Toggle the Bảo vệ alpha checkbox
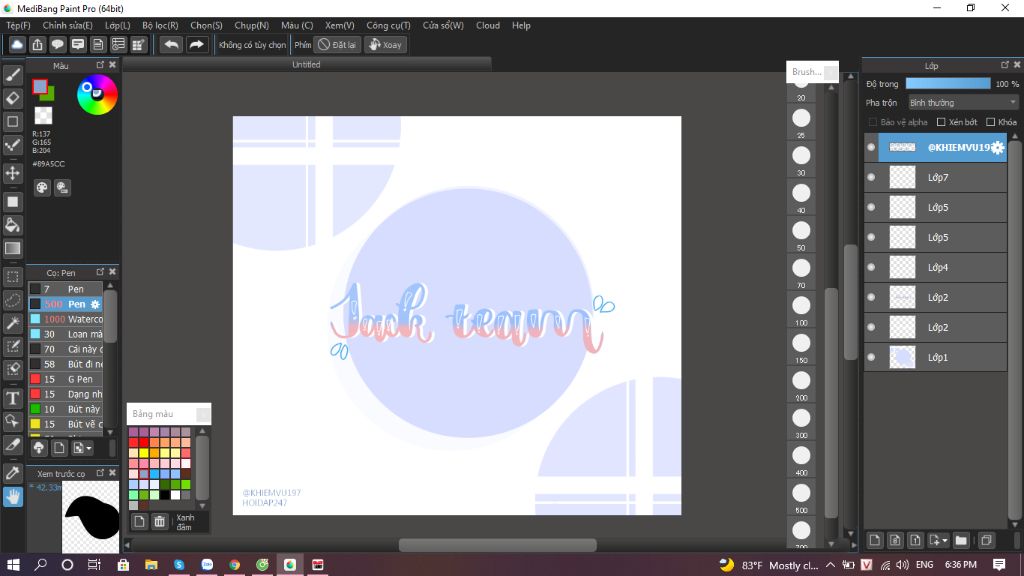Image resolution: width=1024 pixels, height=576 pixels. click(872, 122)
